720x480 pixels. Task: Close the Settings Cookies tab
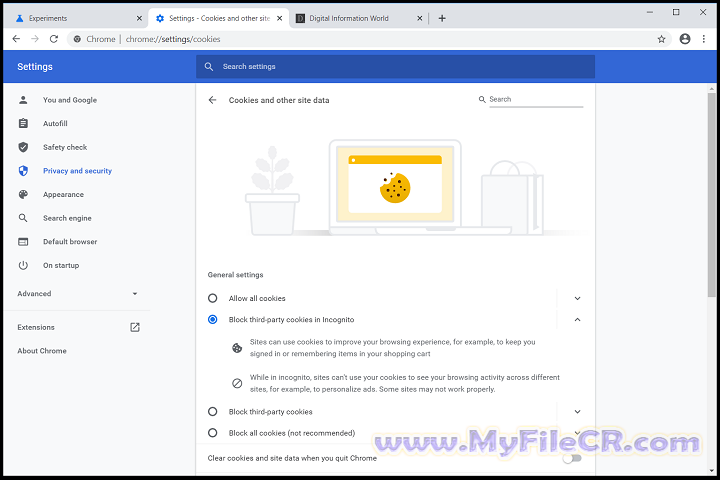tap(279, 18)
